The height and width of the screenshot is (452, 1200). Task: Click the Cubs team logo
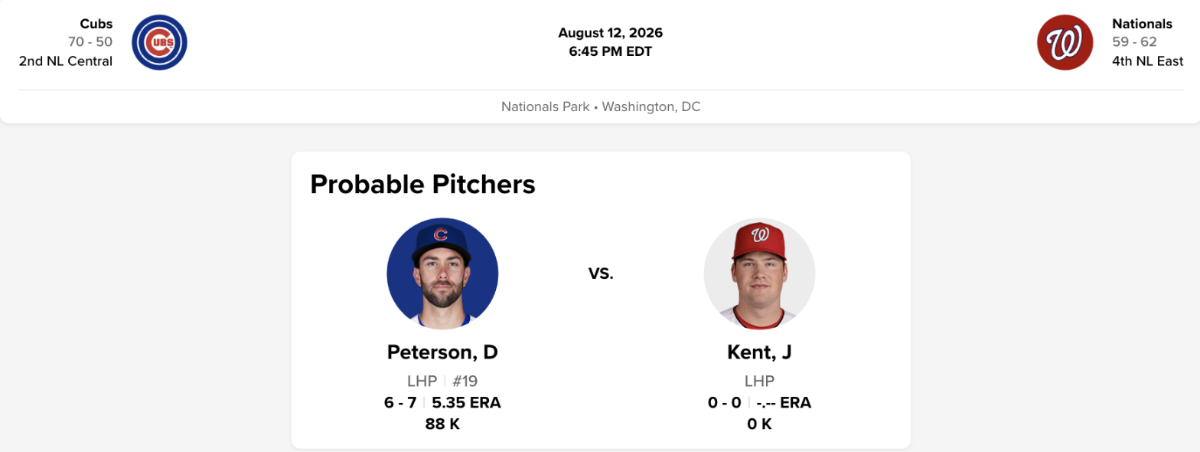point(160,42)
